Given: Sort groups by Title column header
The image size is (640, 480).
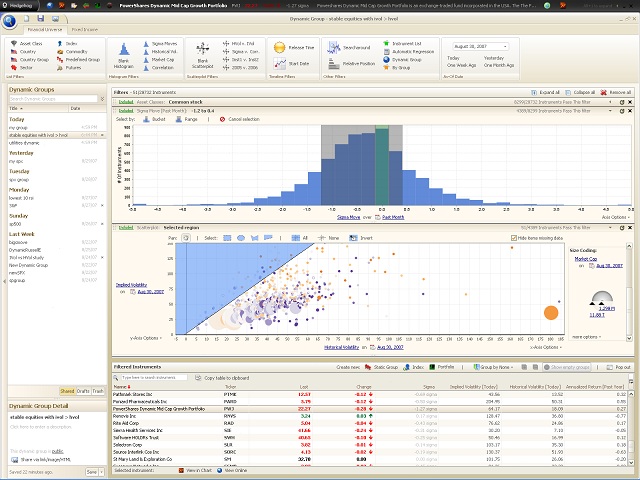Looking at the screenshot, I should click(x=38, y=108).
